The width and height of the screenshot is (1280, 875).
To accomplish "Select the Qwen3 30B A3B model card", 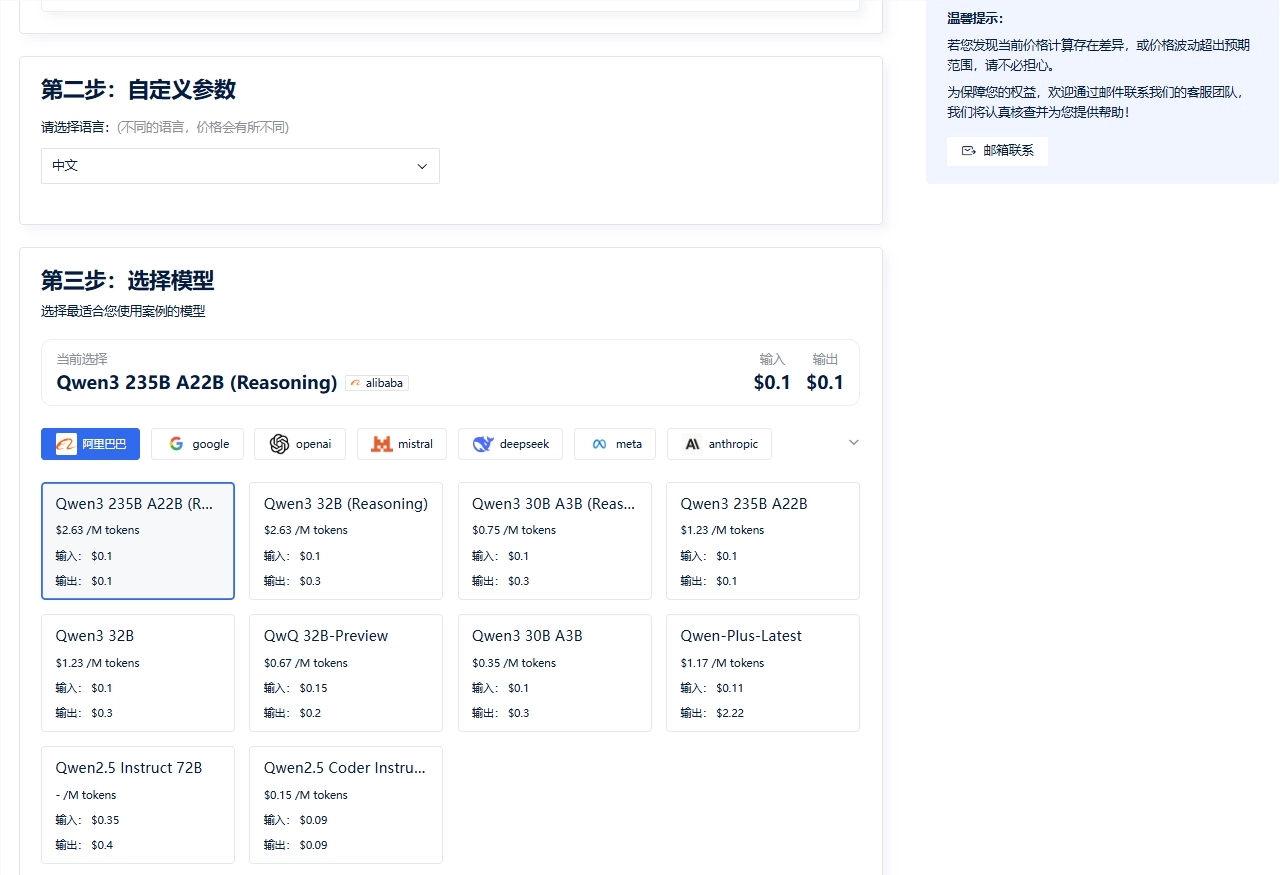I will click(555, 673).
